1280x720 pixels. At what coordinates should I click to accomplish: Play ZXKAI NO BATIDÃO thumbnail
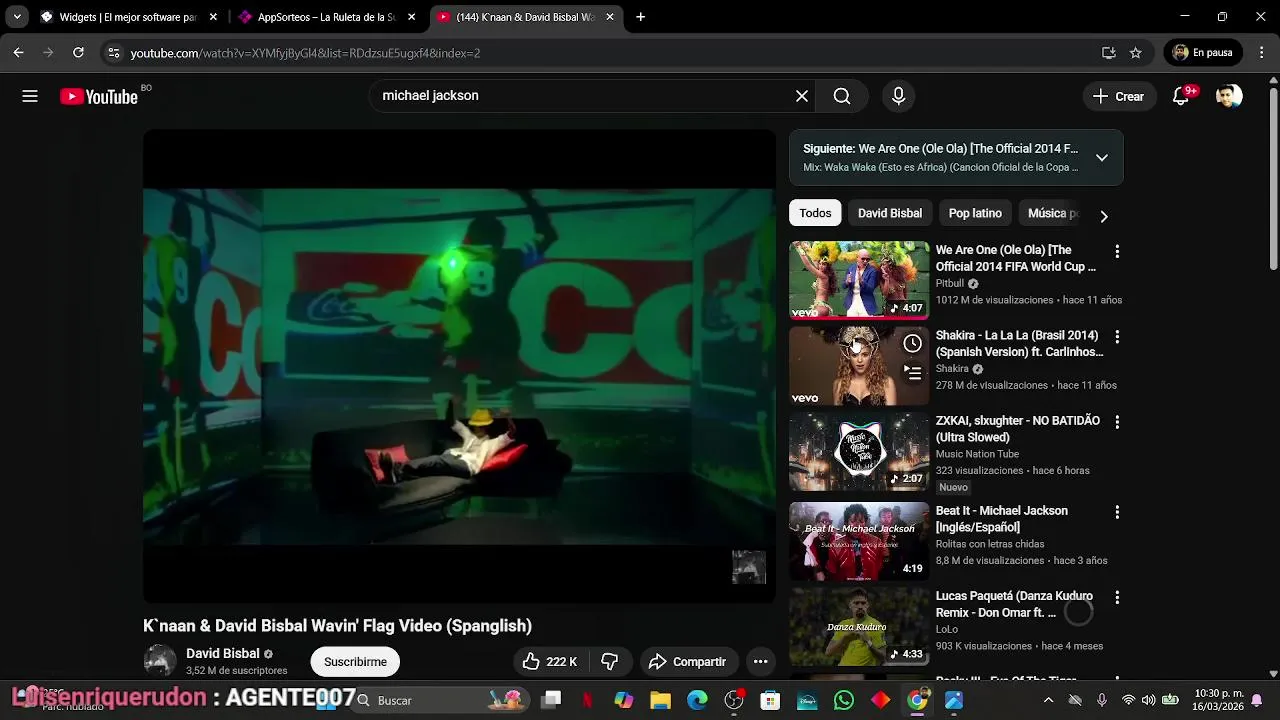click(859, 451)
